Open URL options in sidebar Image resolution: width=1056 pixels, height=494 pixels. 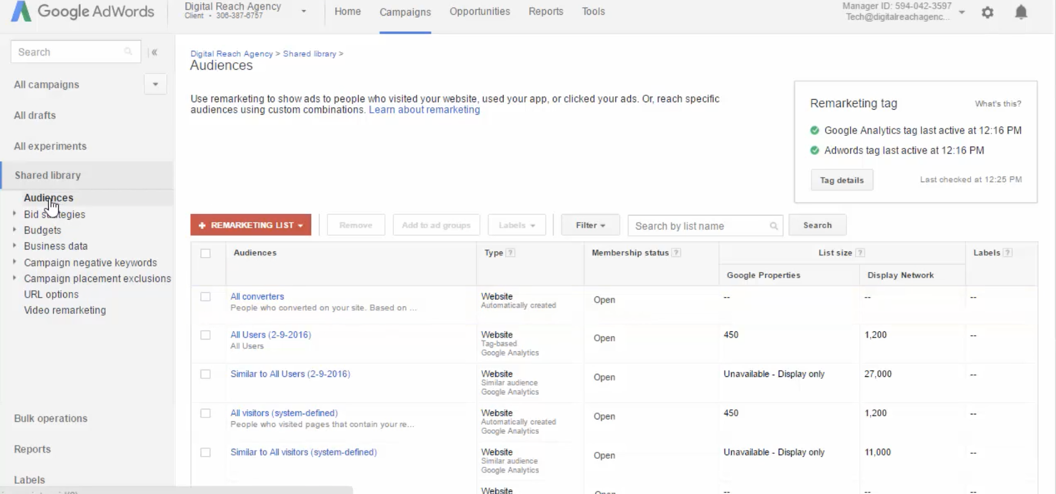click(x=51, y=295)
